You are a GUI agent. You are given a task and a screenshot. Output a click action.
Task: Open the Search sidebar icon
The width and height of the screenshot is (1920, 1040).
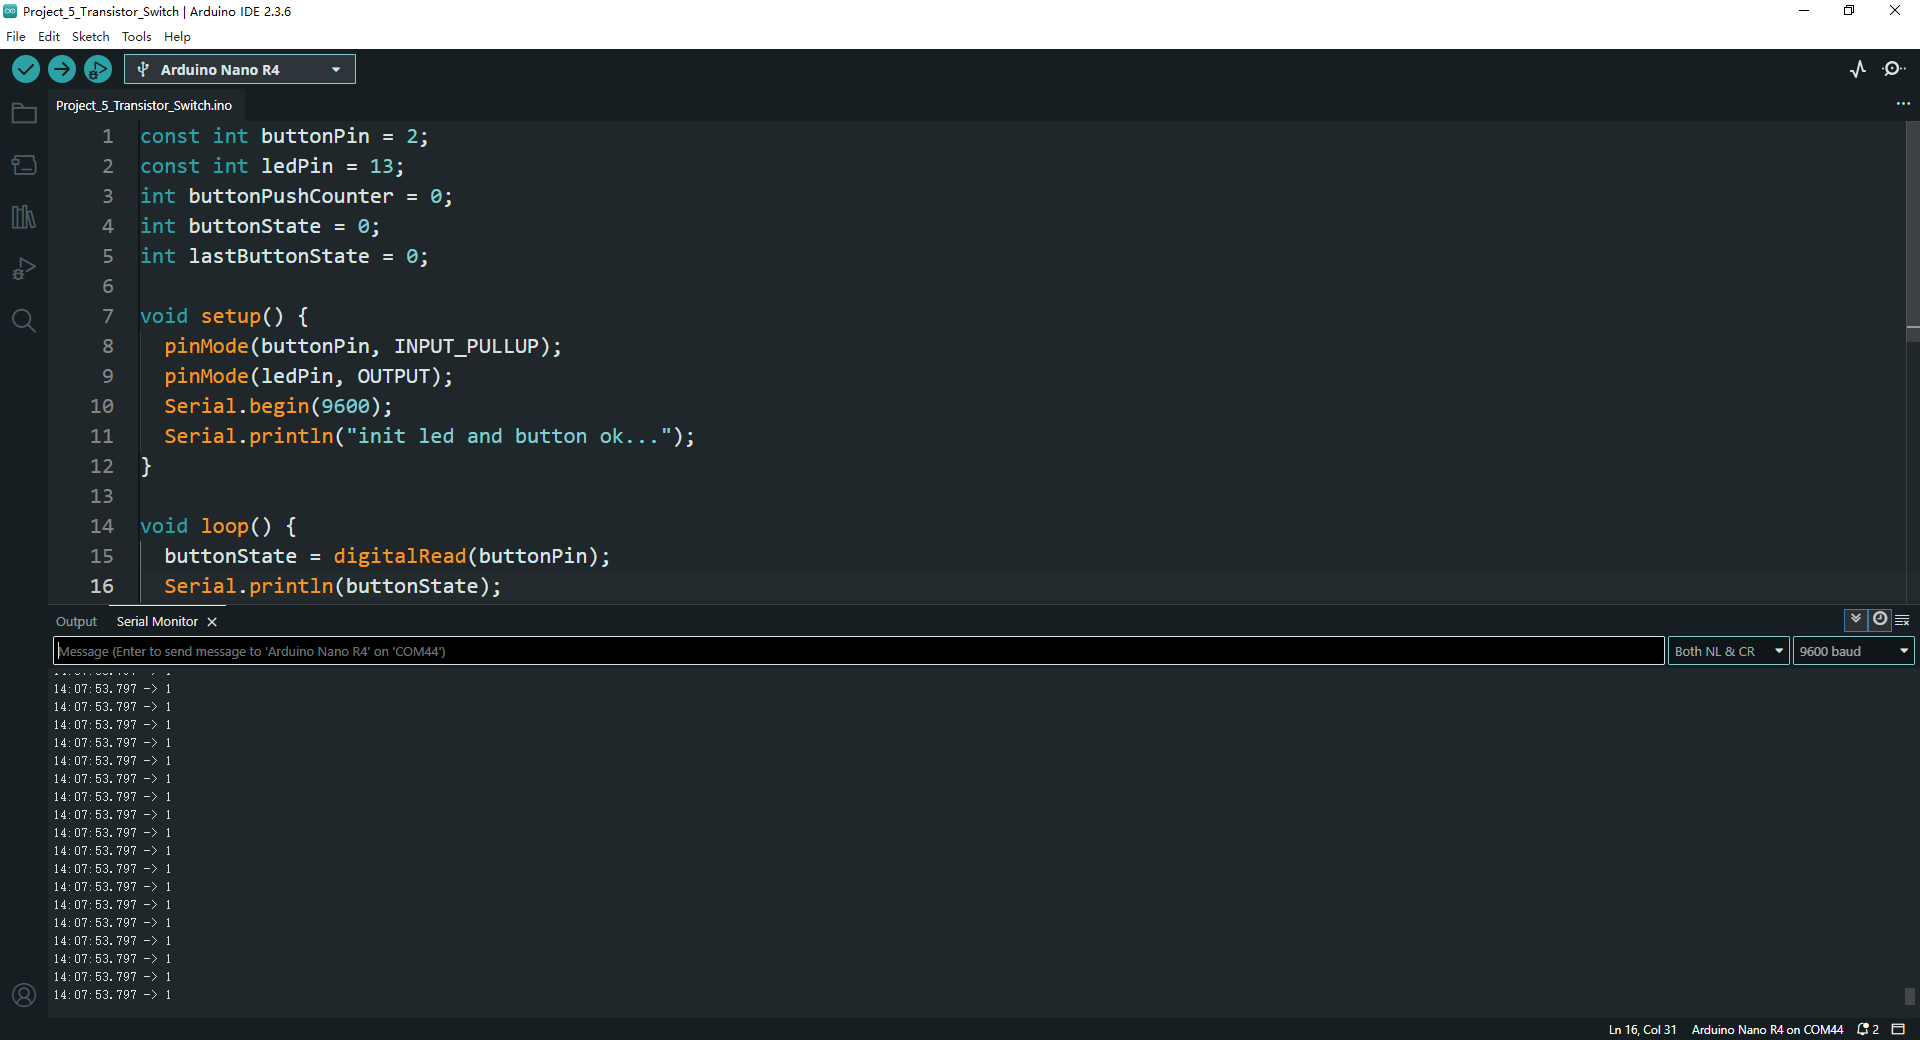coord(24,321)
